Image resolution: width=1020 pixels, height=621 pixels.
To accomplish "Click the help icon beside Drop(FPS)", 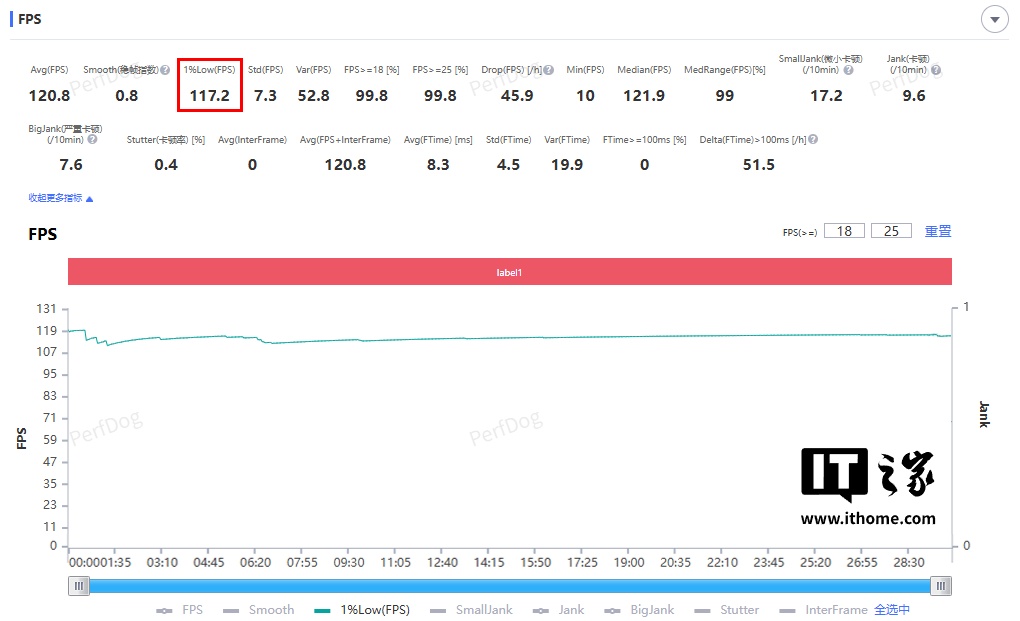I will (549, 70).
